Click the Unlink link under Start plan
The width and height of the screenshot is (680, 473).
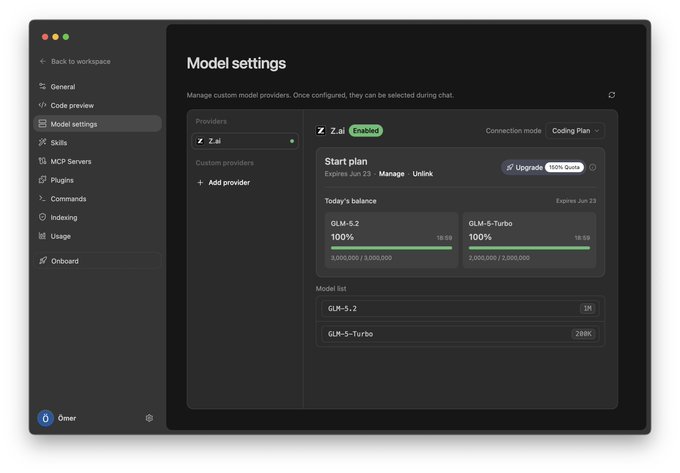coord(422,173)
